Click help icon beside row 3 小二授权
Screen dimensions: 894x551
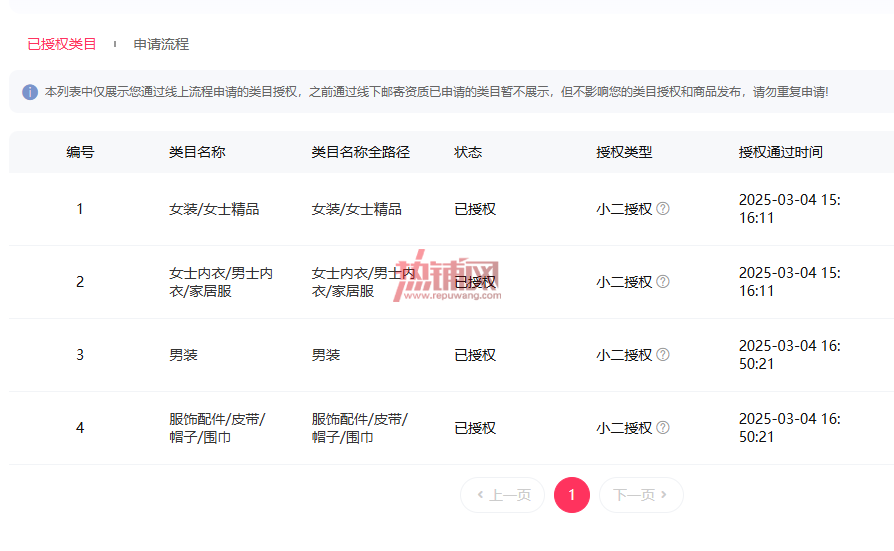[663, 355]
